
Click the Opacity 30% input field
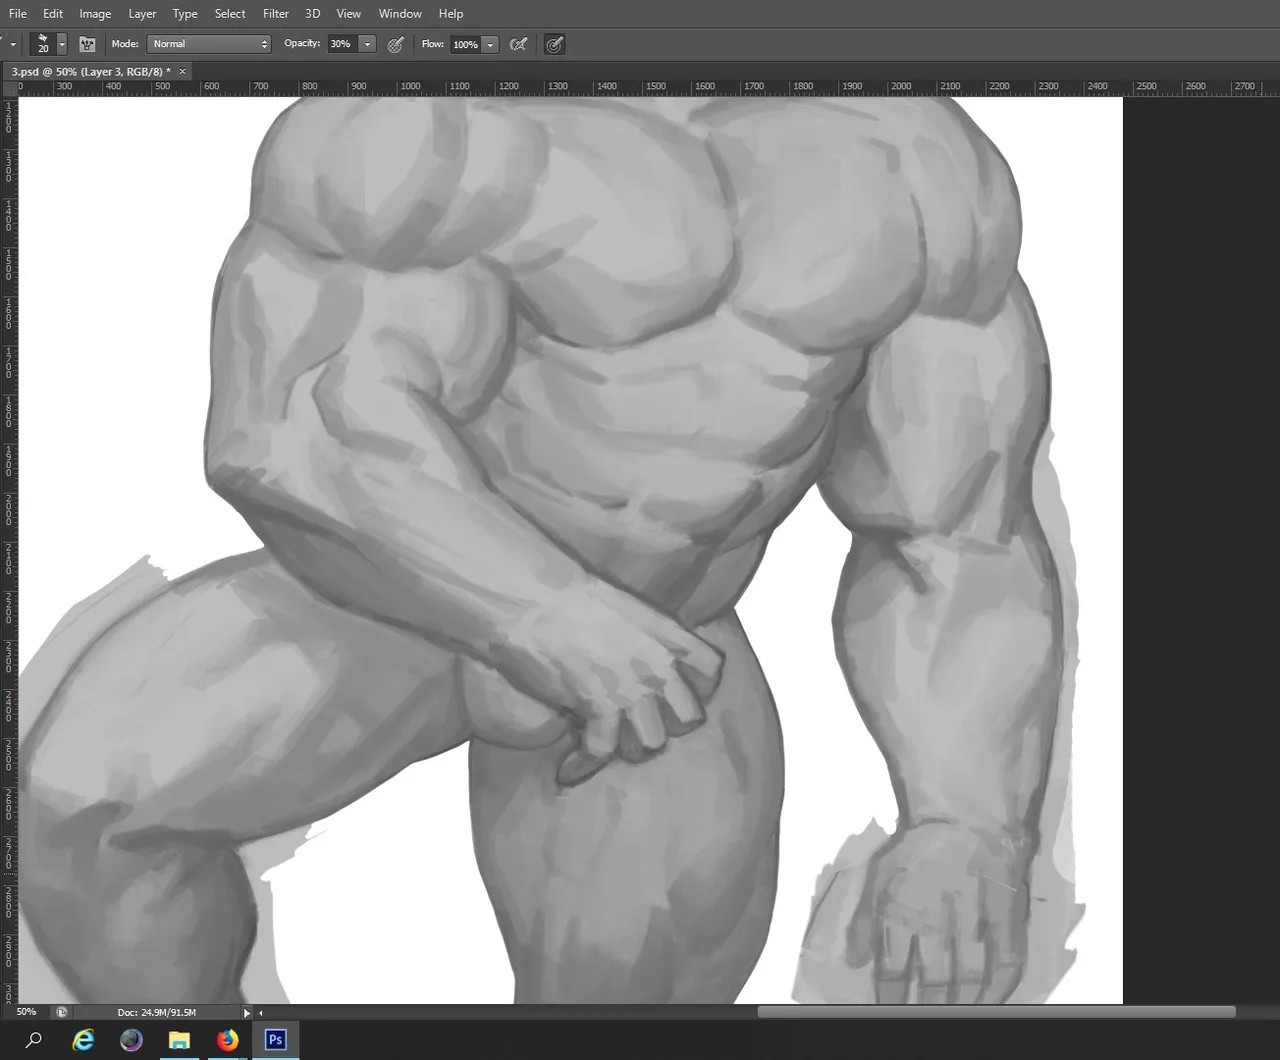tap(342, 44)
